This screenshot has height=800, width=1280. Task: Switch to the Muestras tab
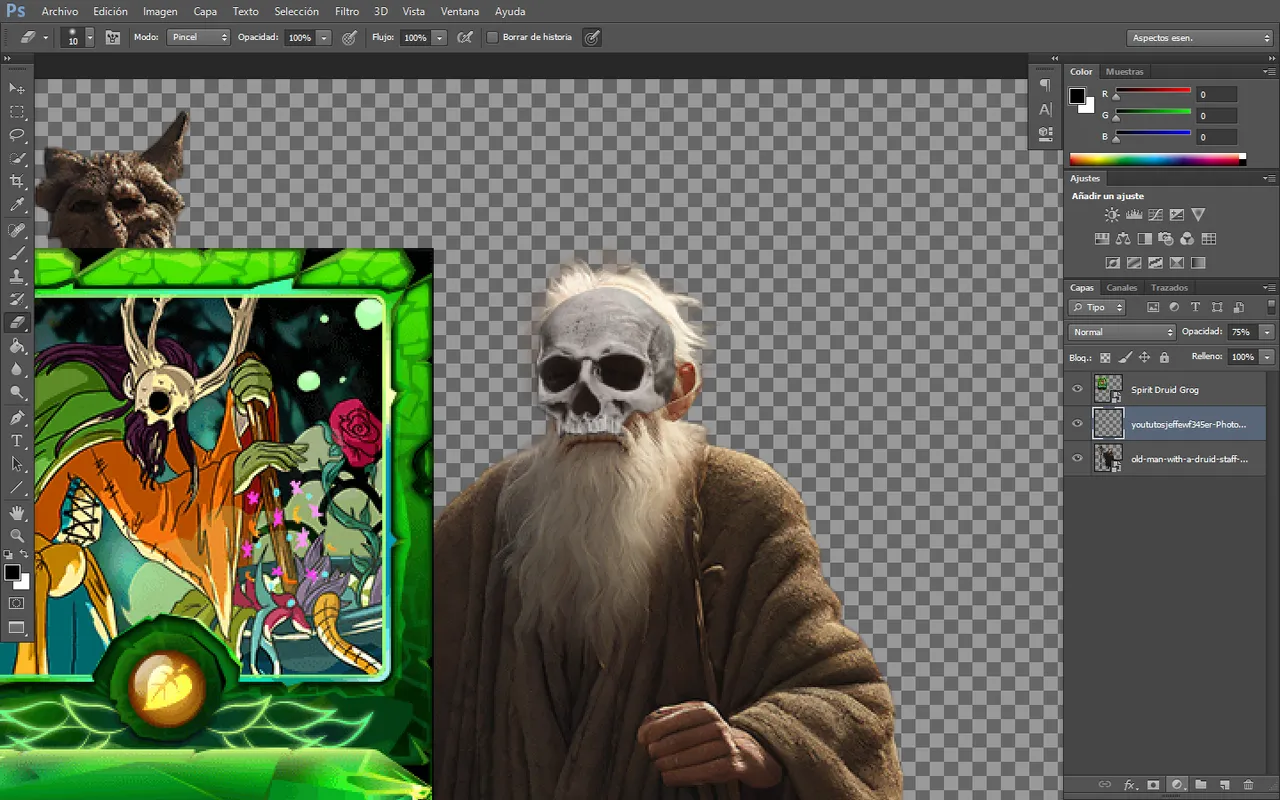[x=1125, y=72]
